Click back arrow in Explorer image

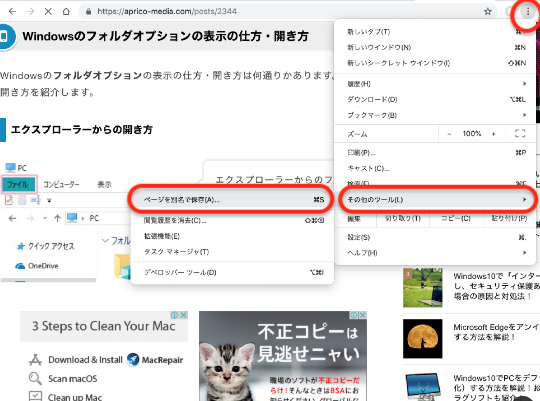coord(12,218)
